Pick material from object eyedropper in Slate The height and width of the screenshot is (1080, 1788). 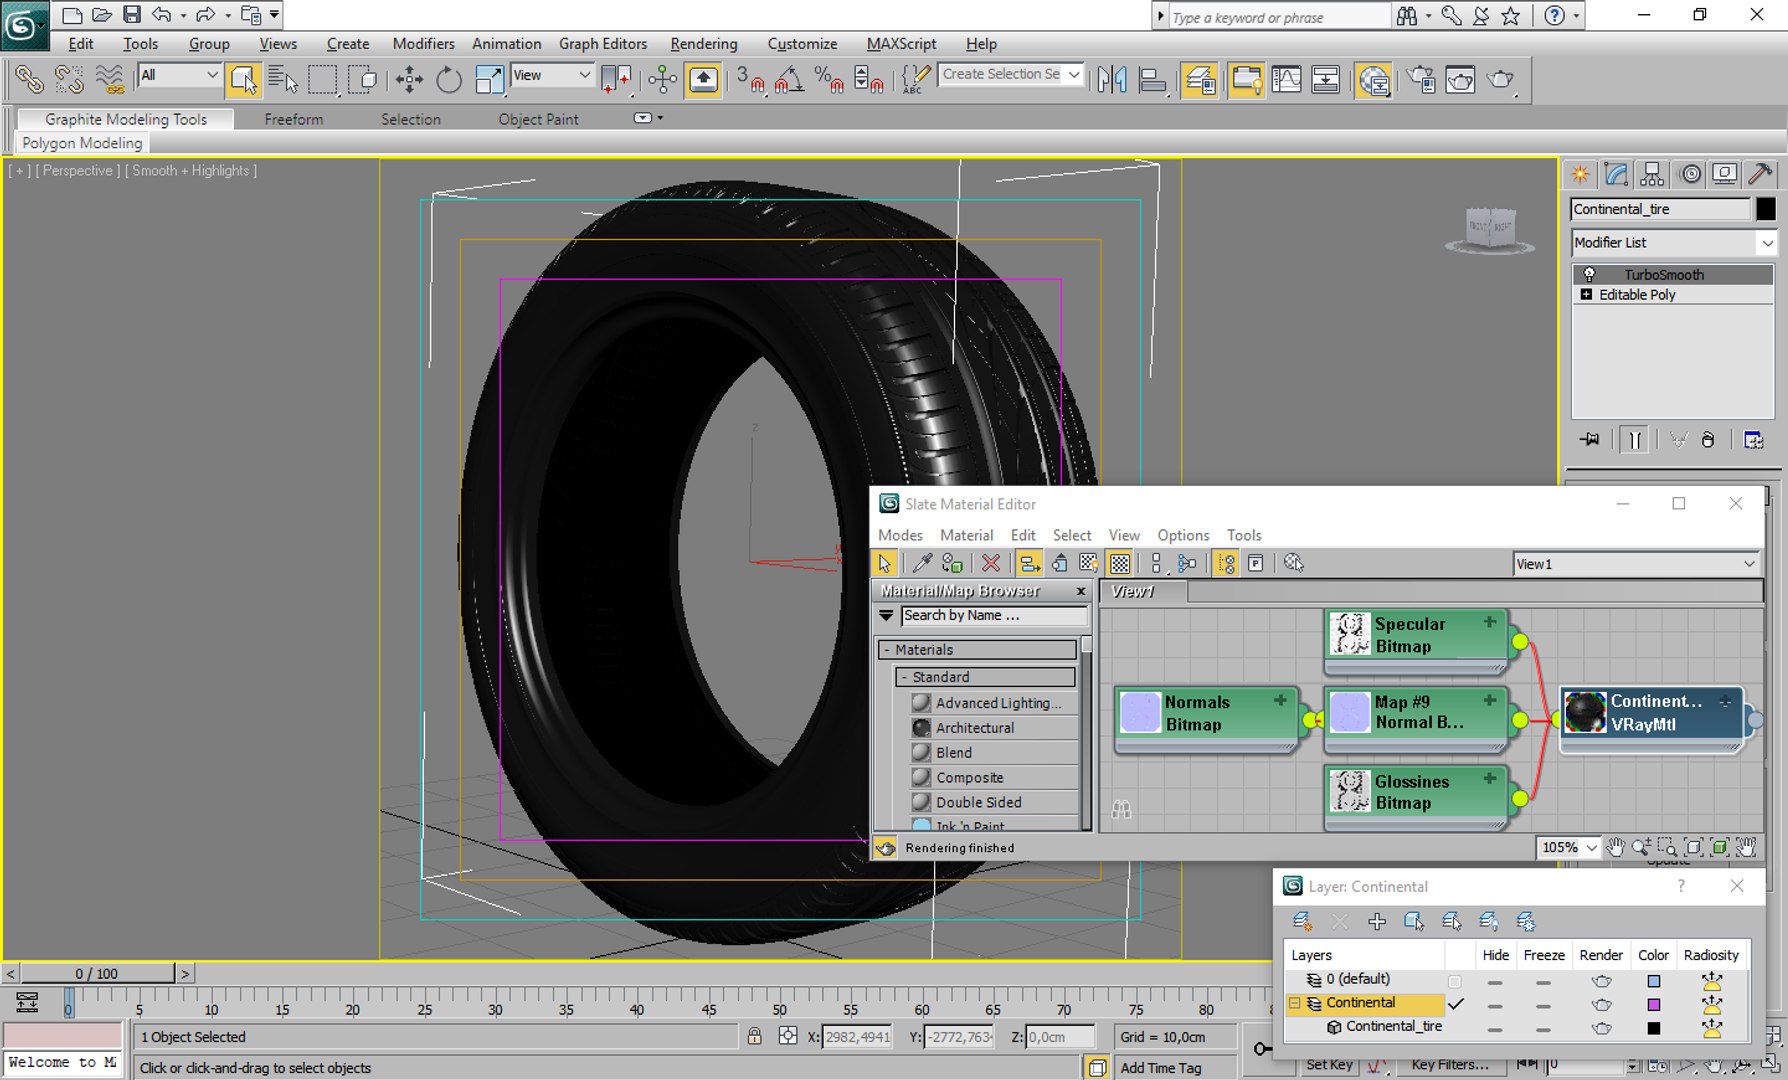921,563
